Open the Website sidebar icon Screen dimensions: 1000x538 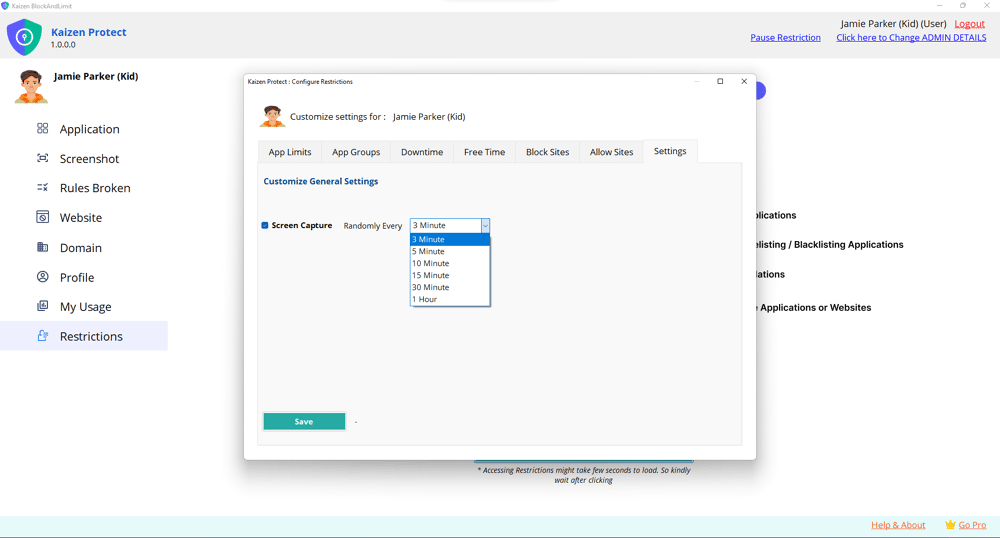pos(42,217)
